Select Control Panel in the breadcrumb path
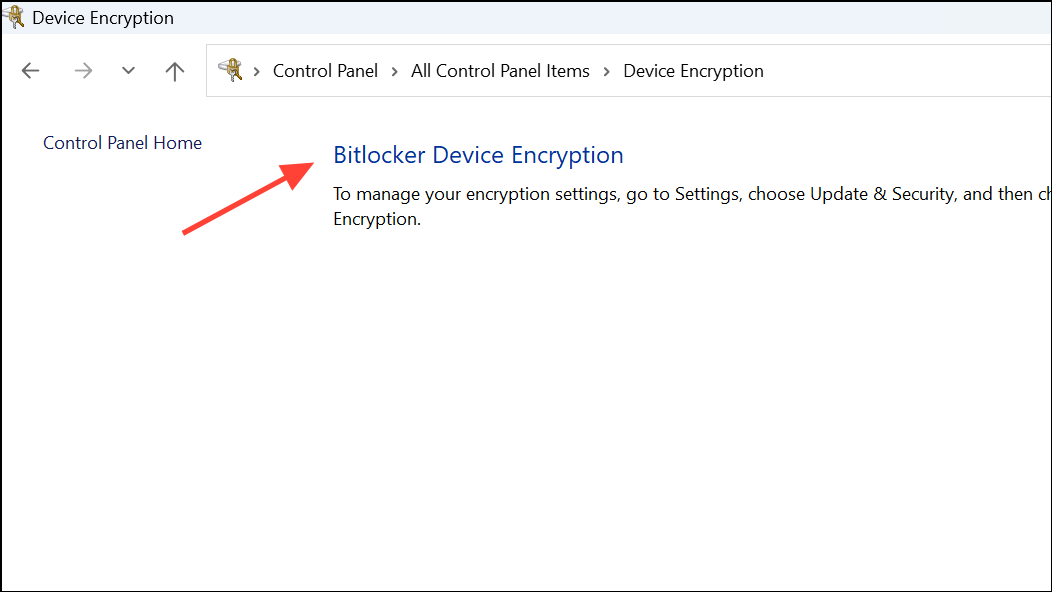 tap(325, 70)
